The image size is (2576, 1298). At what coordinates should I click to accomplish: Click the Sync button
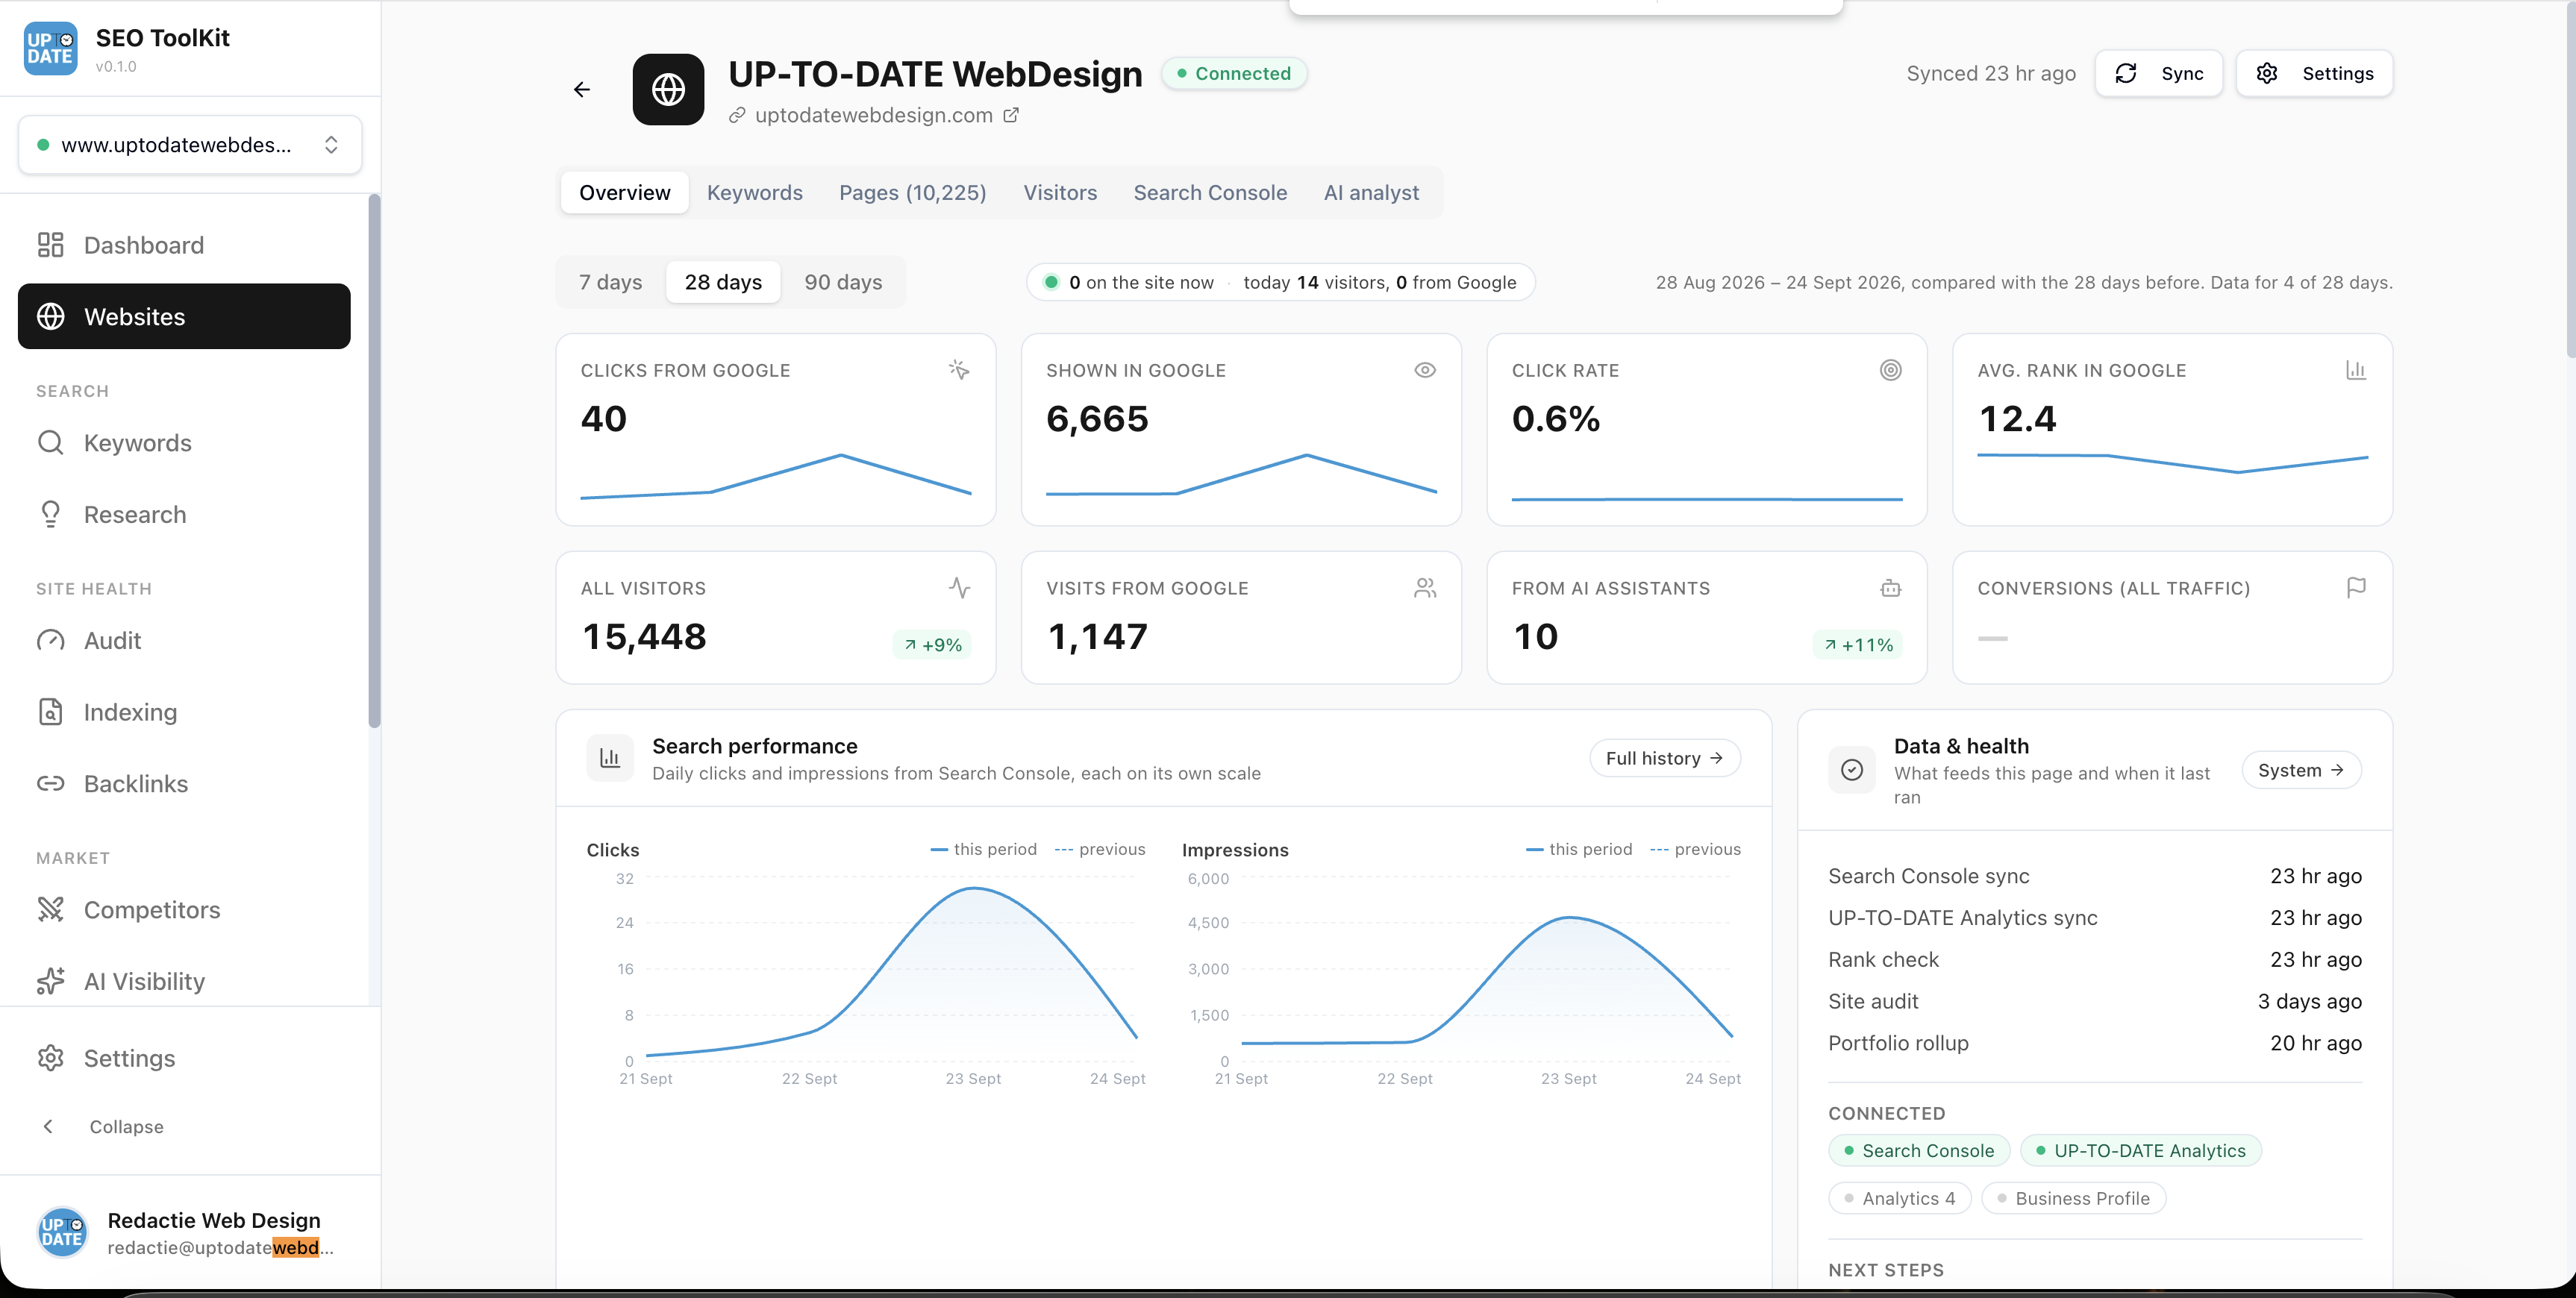tap(2158, 73)
